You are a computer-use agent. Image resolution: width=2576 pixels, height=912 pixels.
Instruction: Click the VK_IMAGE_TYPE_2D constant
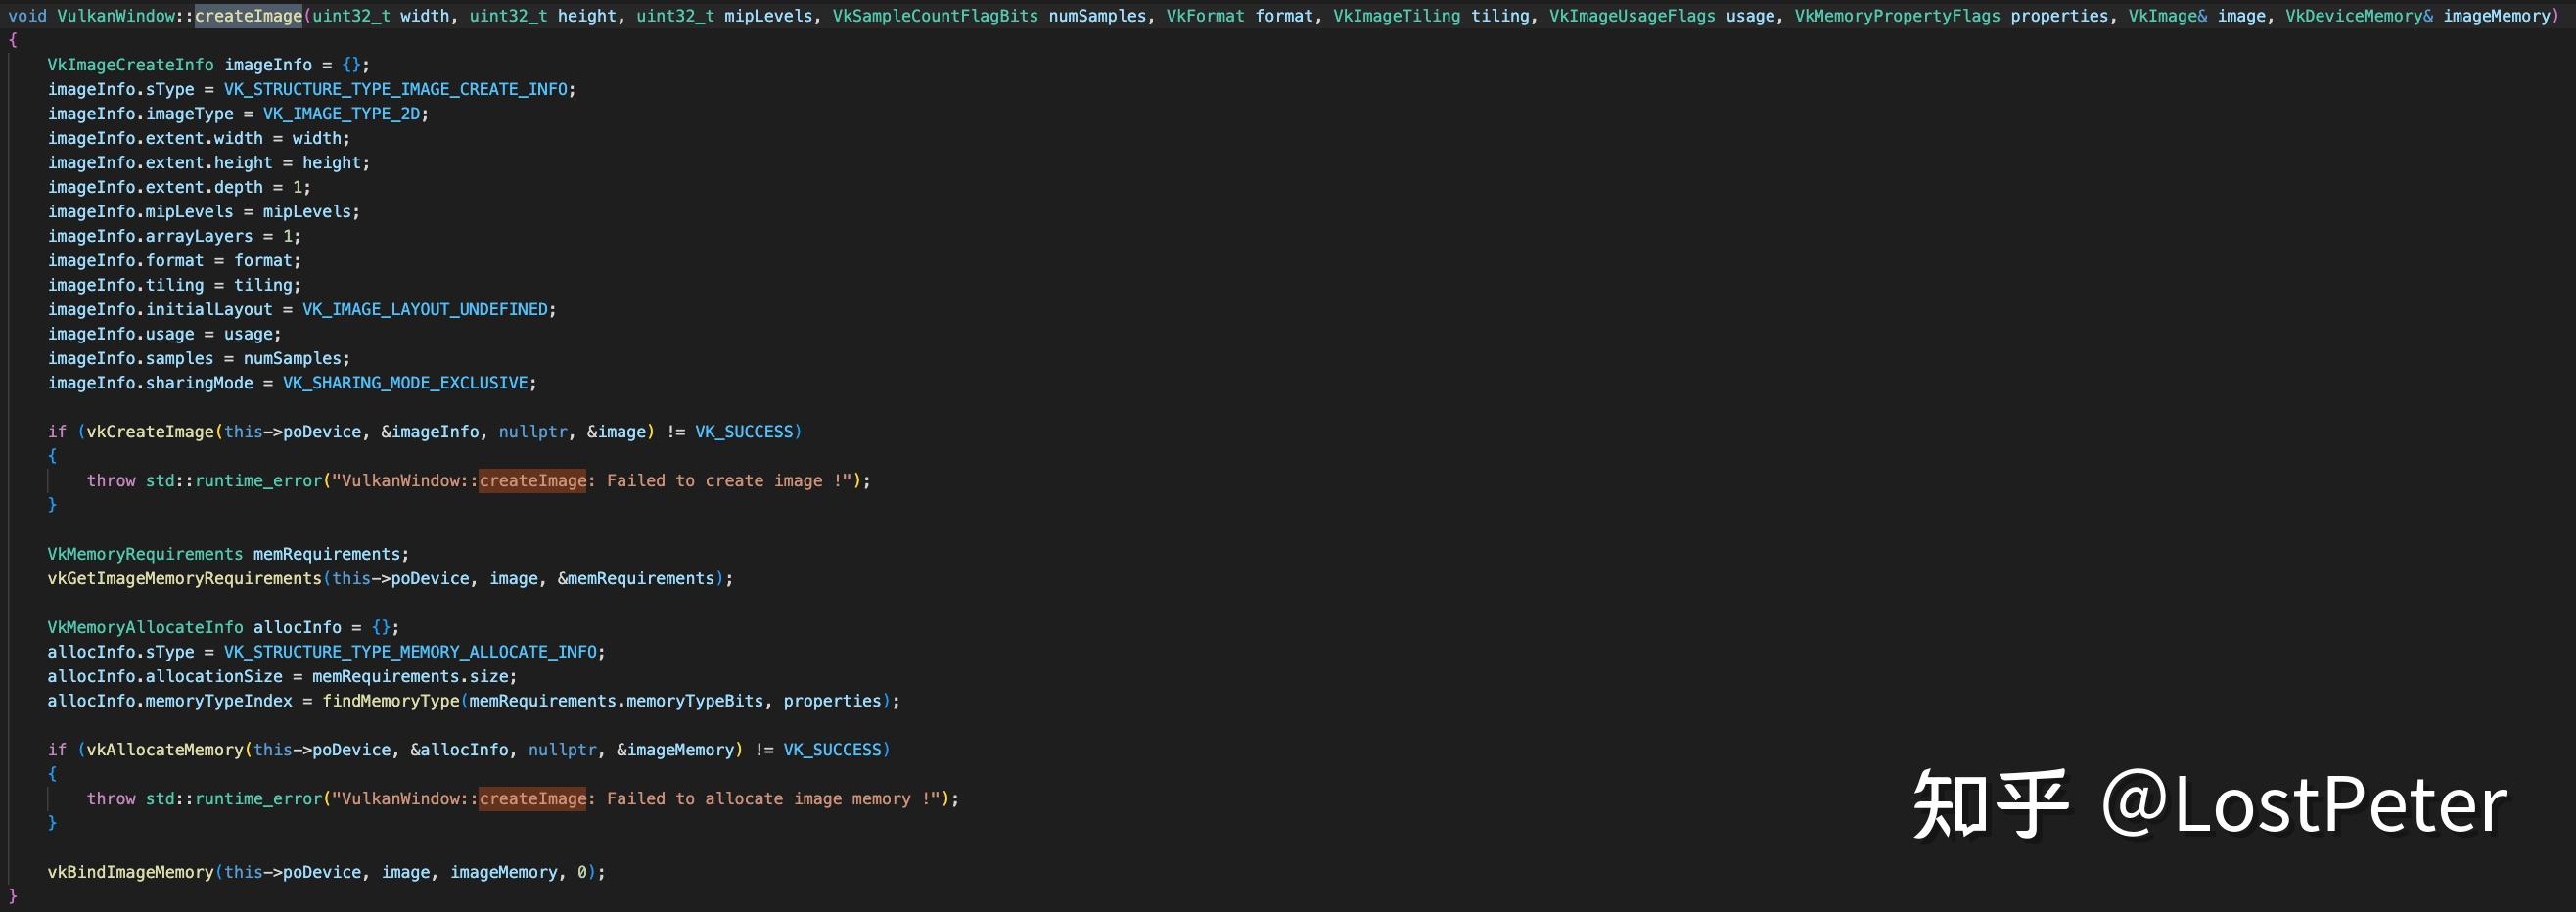click(x=341, y=114)
